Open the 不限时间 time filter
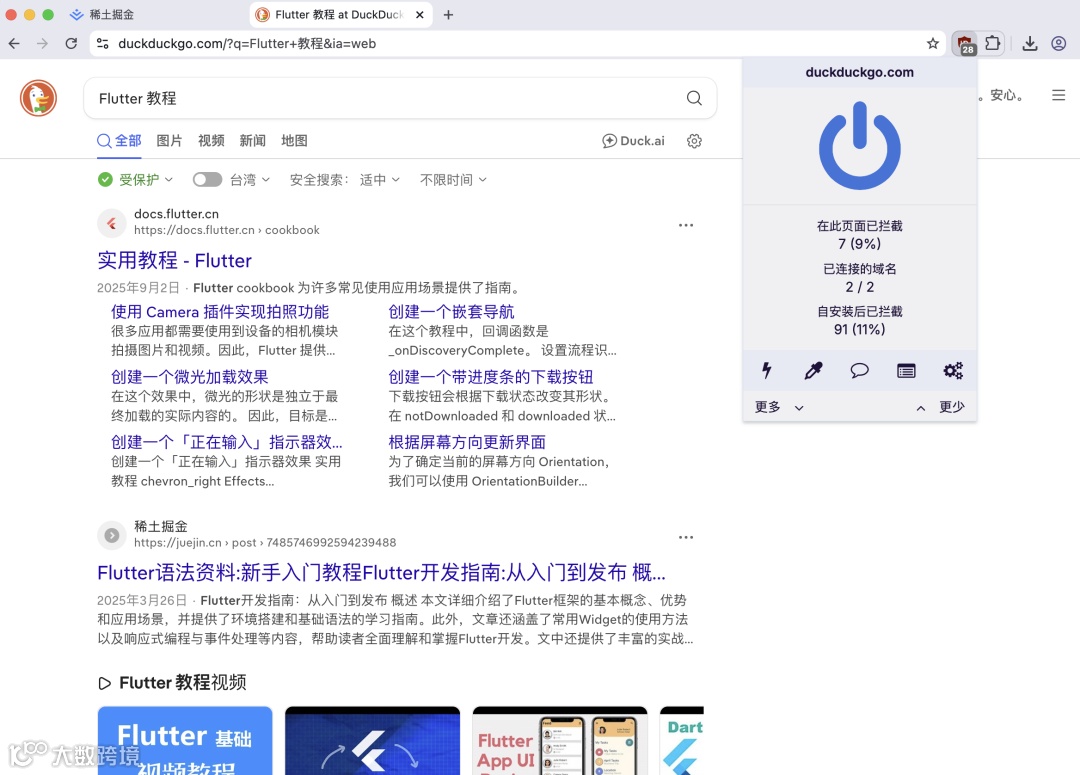The height and width of the screenshot is (775, 1080). 453,180
